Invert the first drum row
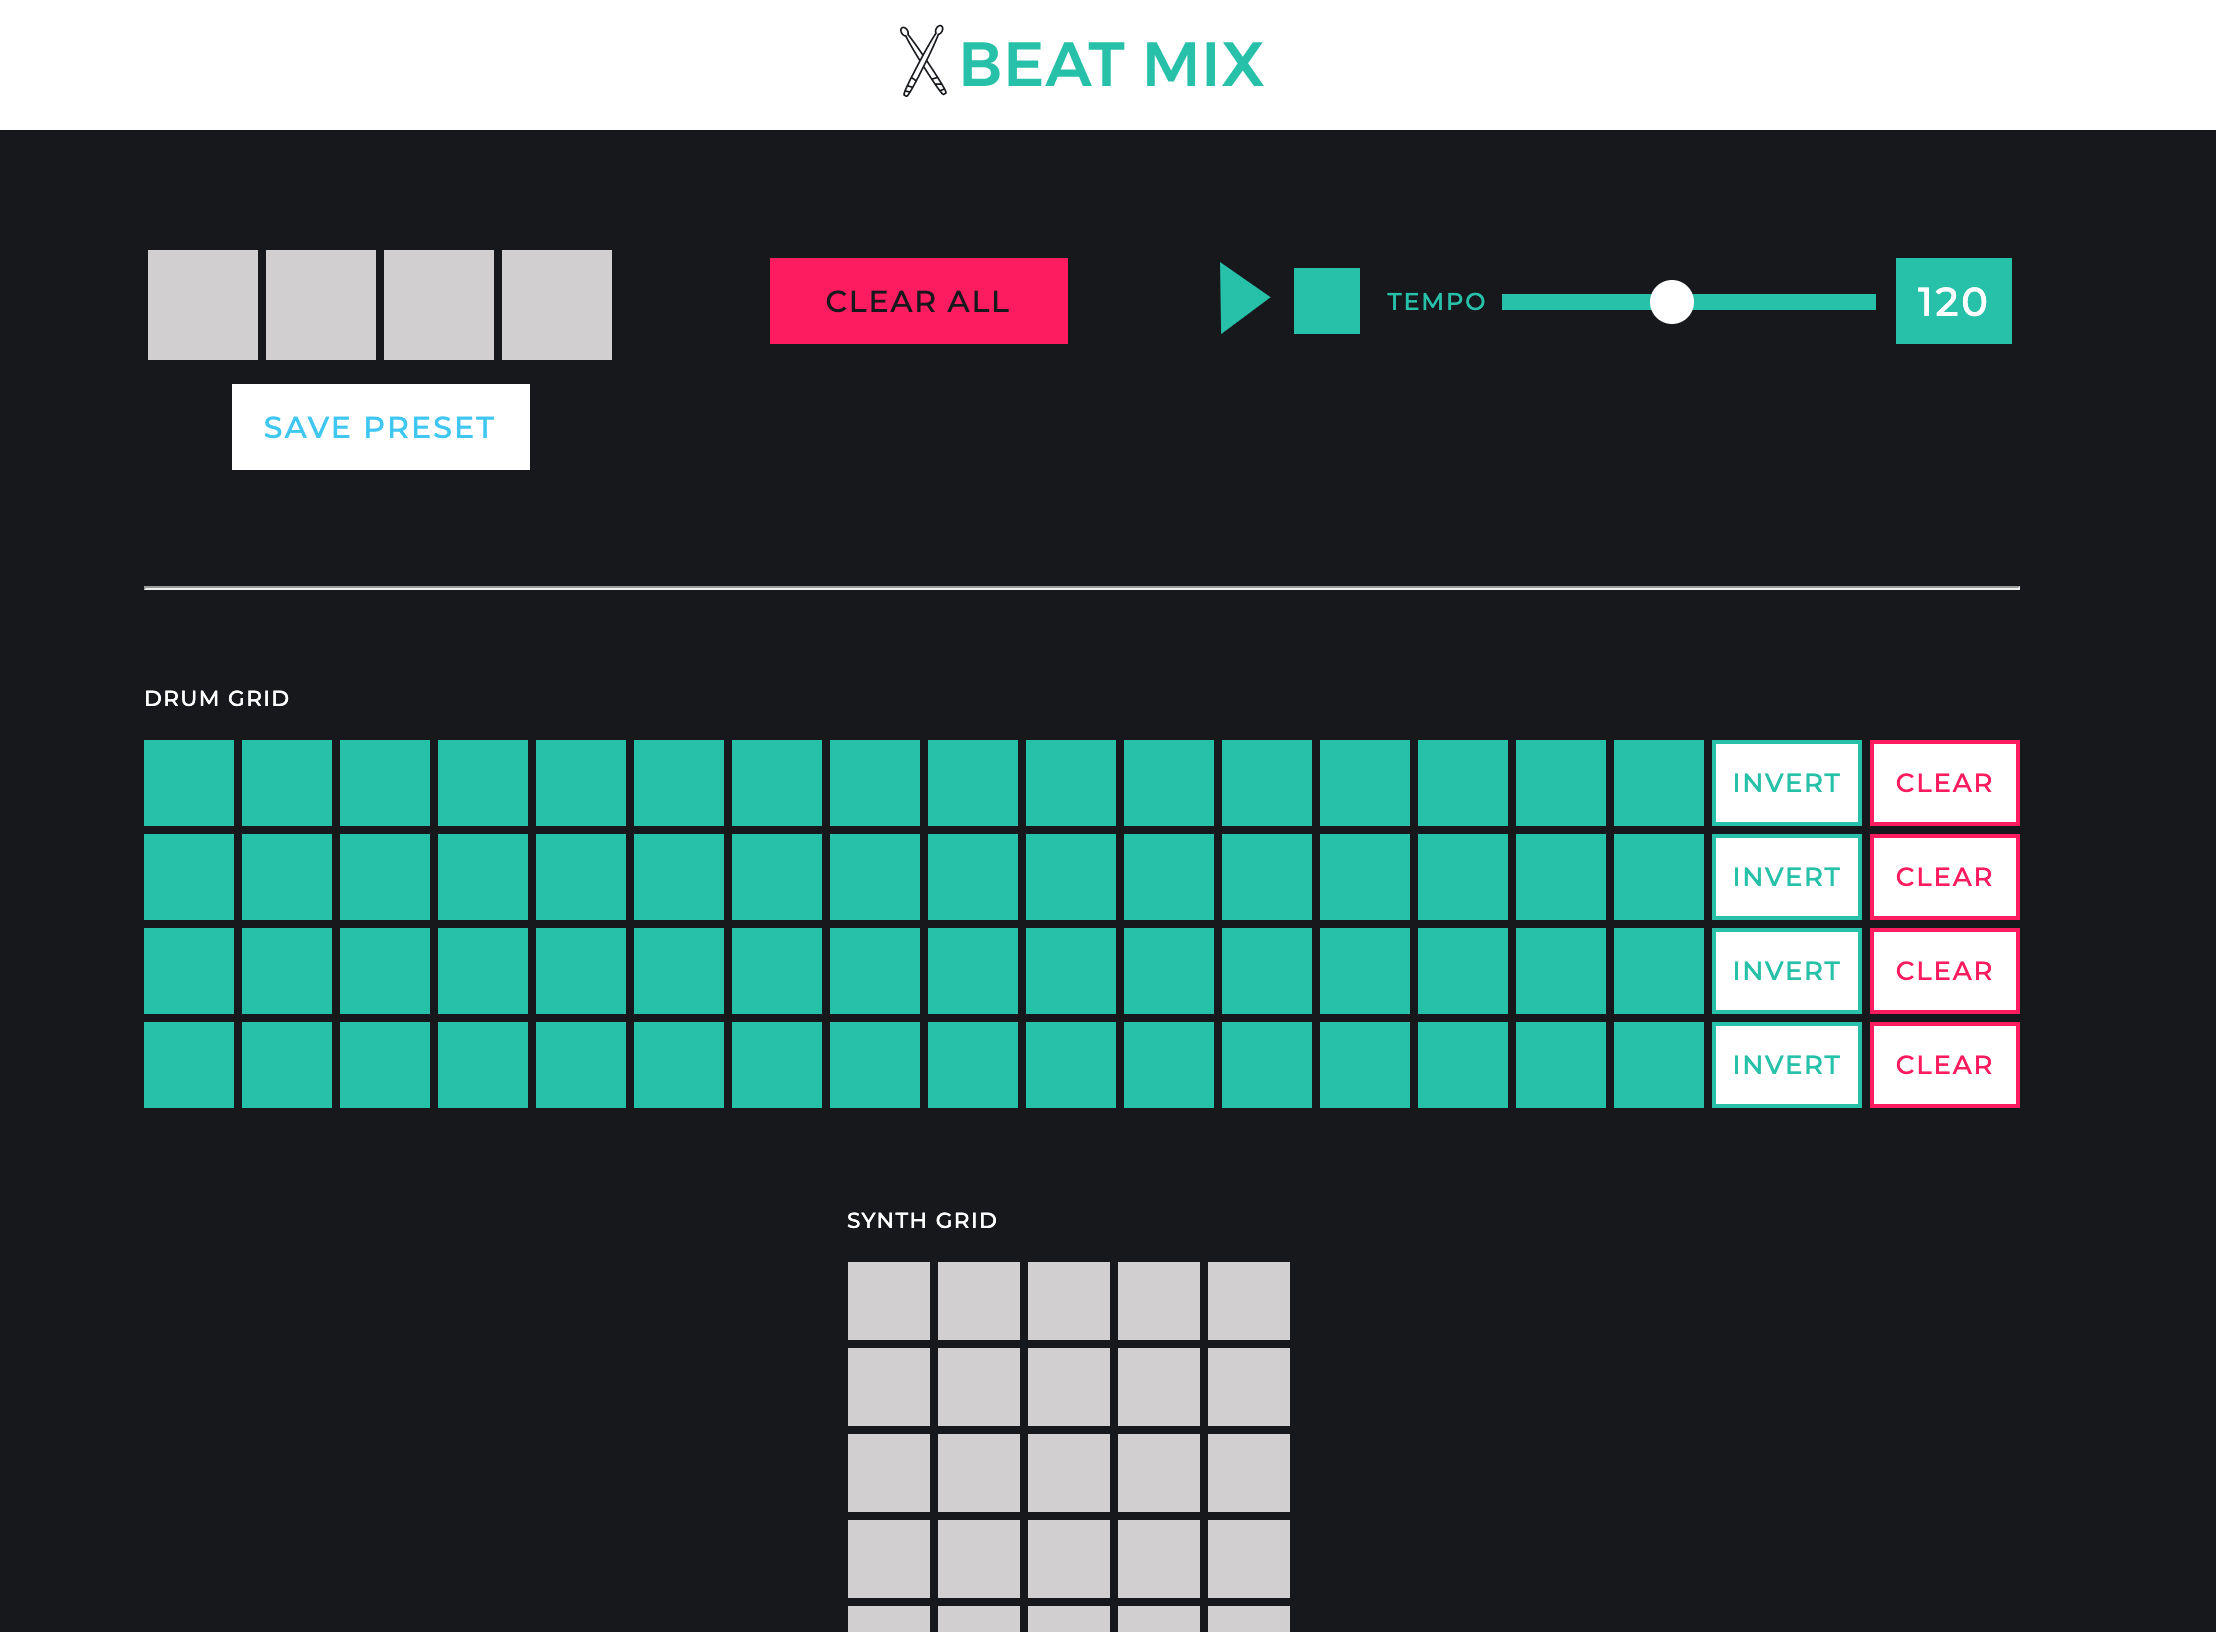2216x1632 pixels. tap(1786, 783)
